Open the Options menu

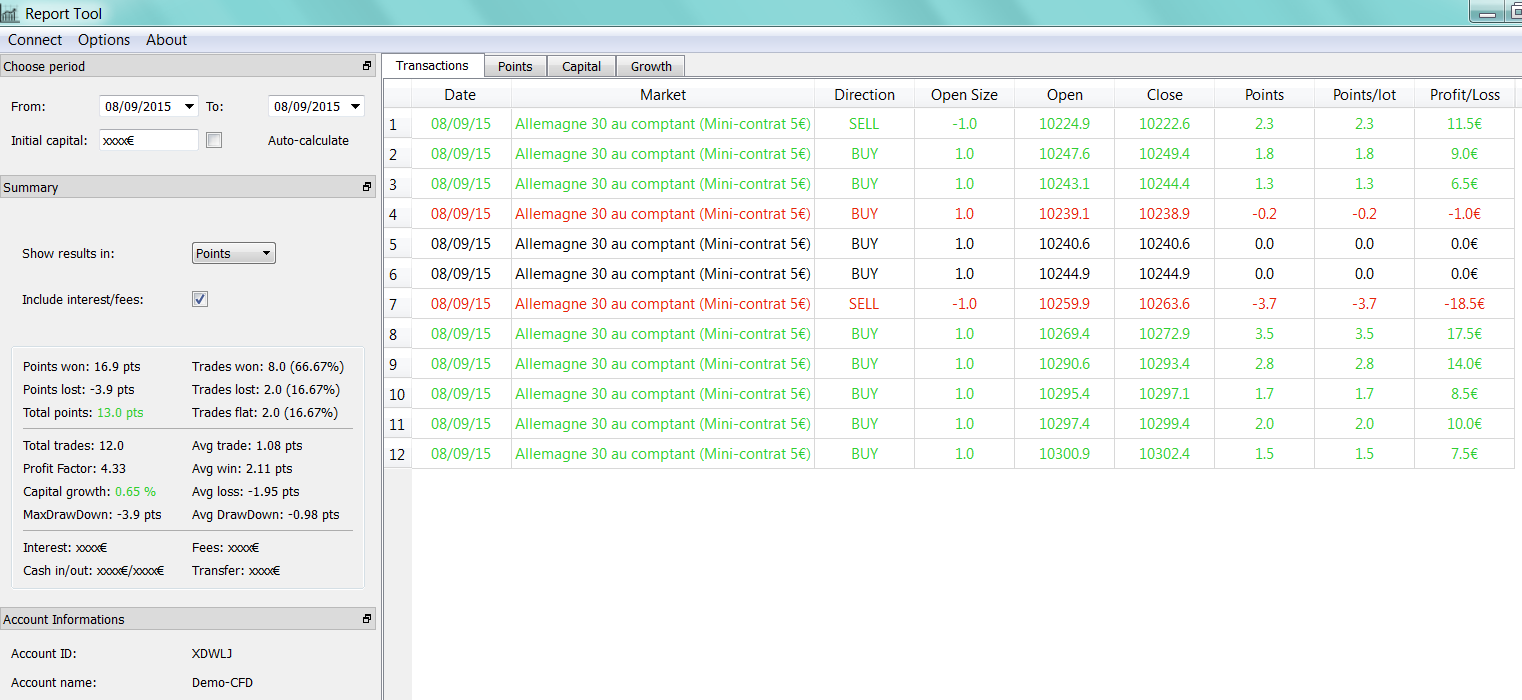click(104, 40)
